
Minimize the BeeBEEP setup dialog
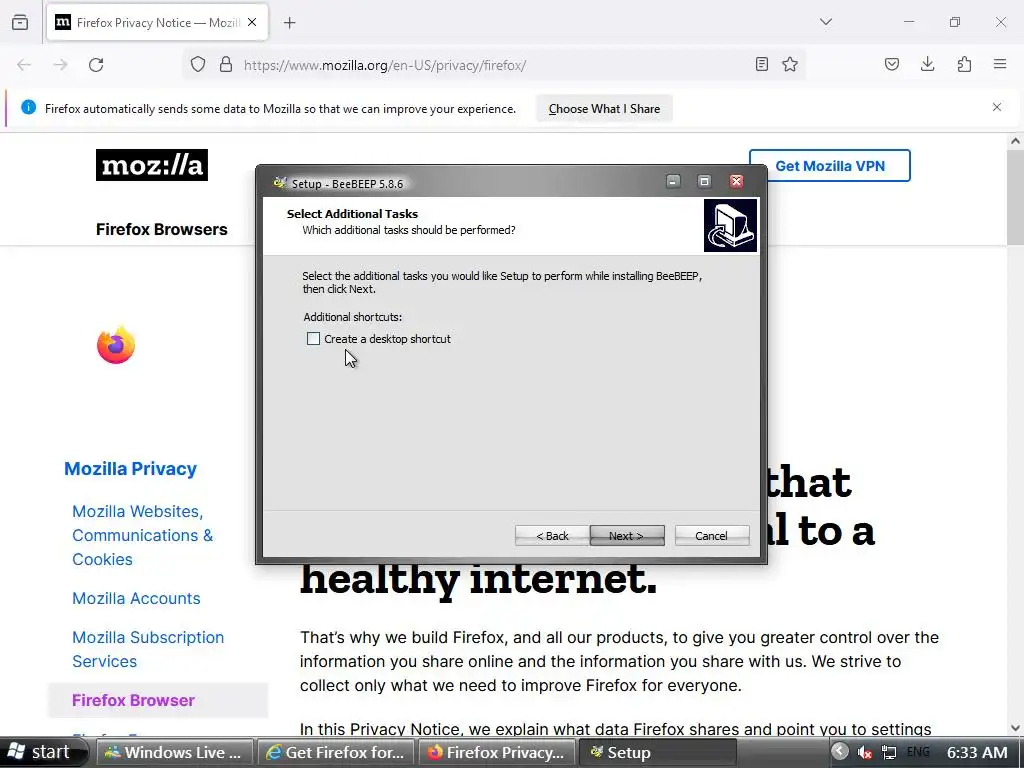click(x=673, y=181)
